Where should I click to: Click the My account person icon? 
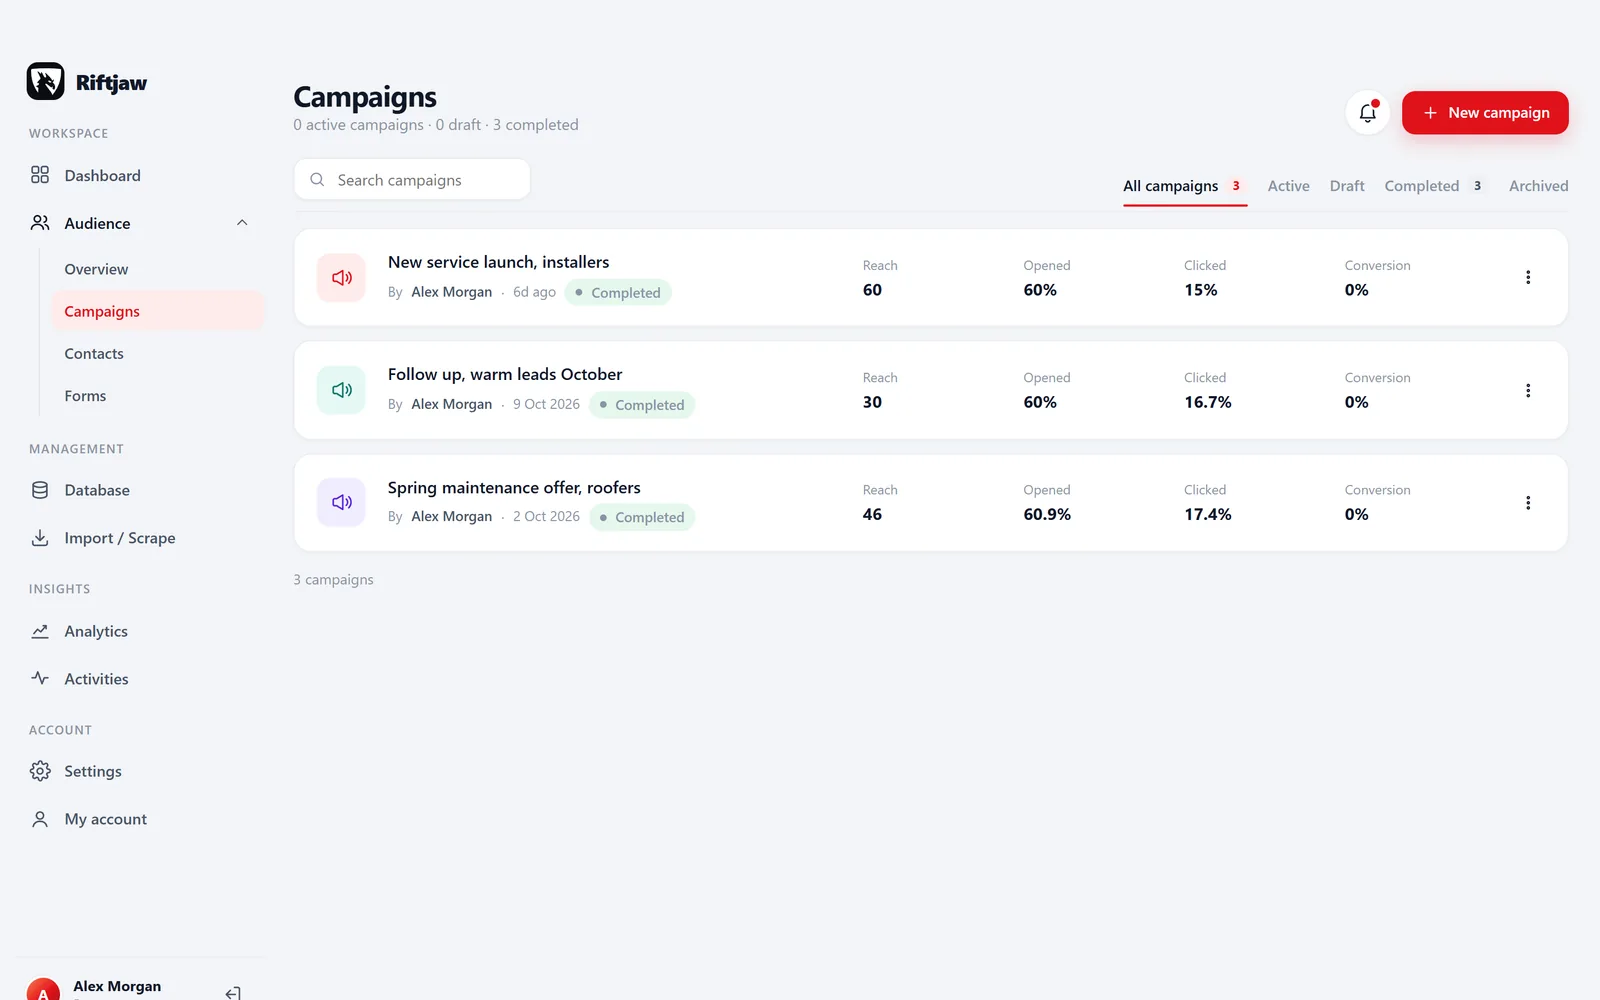pos(40,819)
